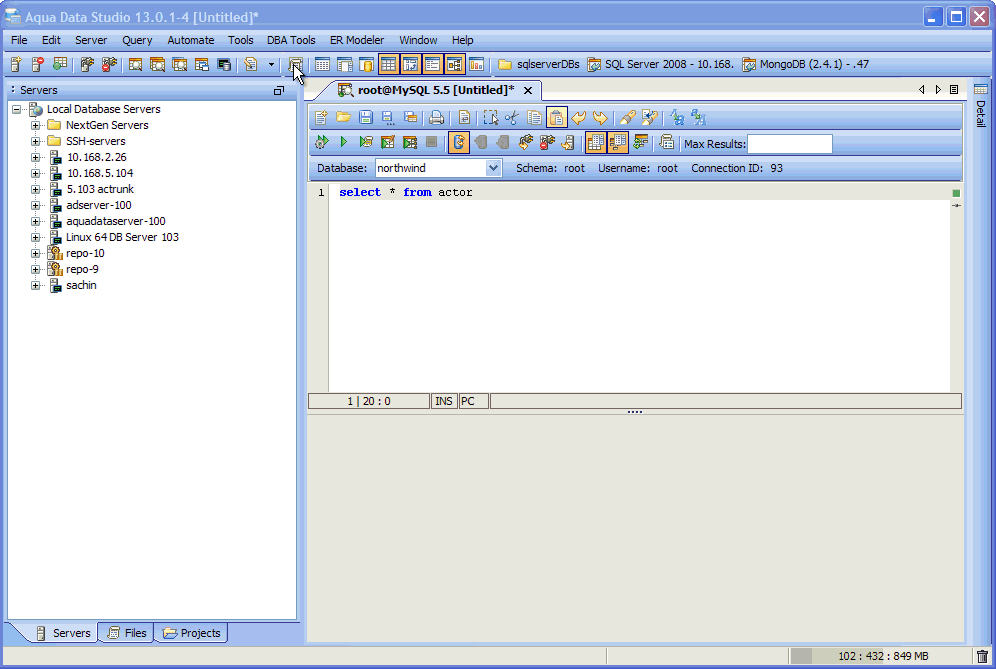The image size is (996, 669).
Task: Click the Register Server toolbar icon
Action: [x=16, y=64]
